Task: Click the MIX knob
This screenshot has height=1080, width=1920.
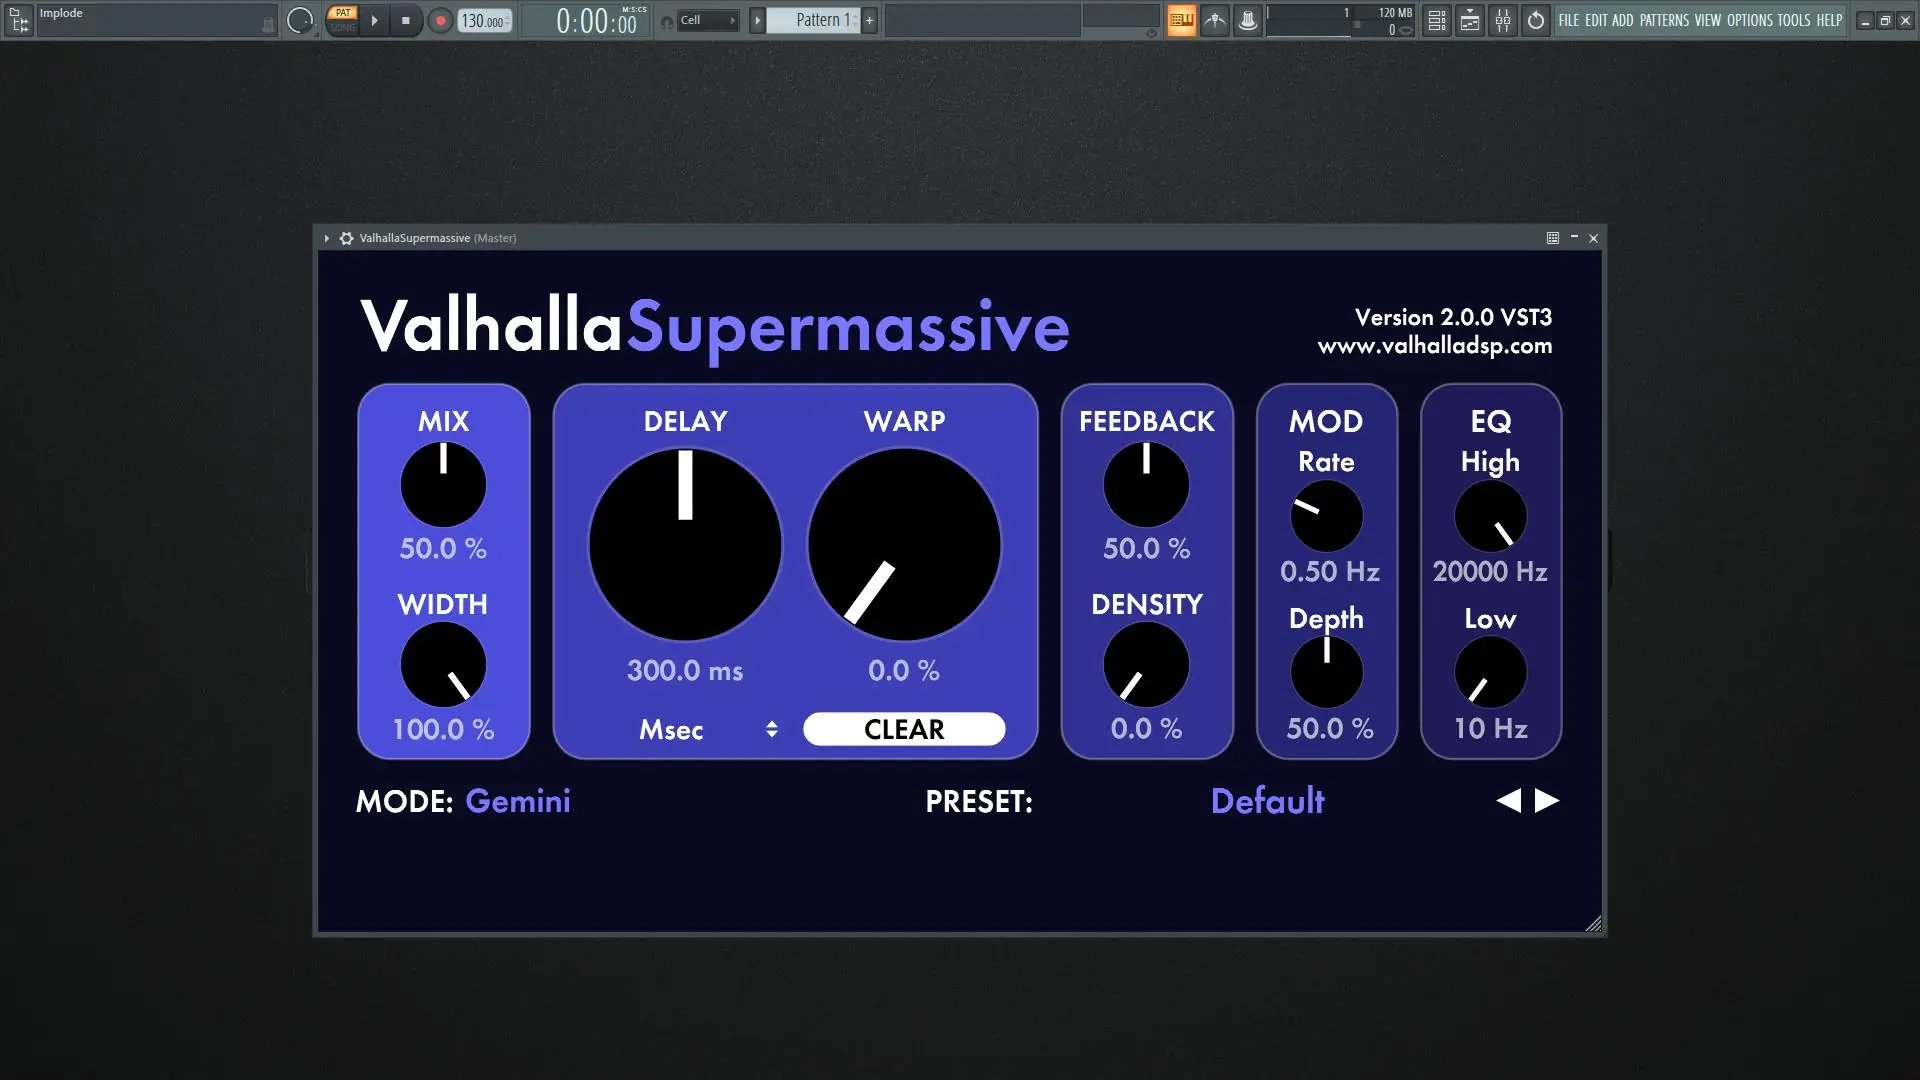Action: (x=443, y=485)
